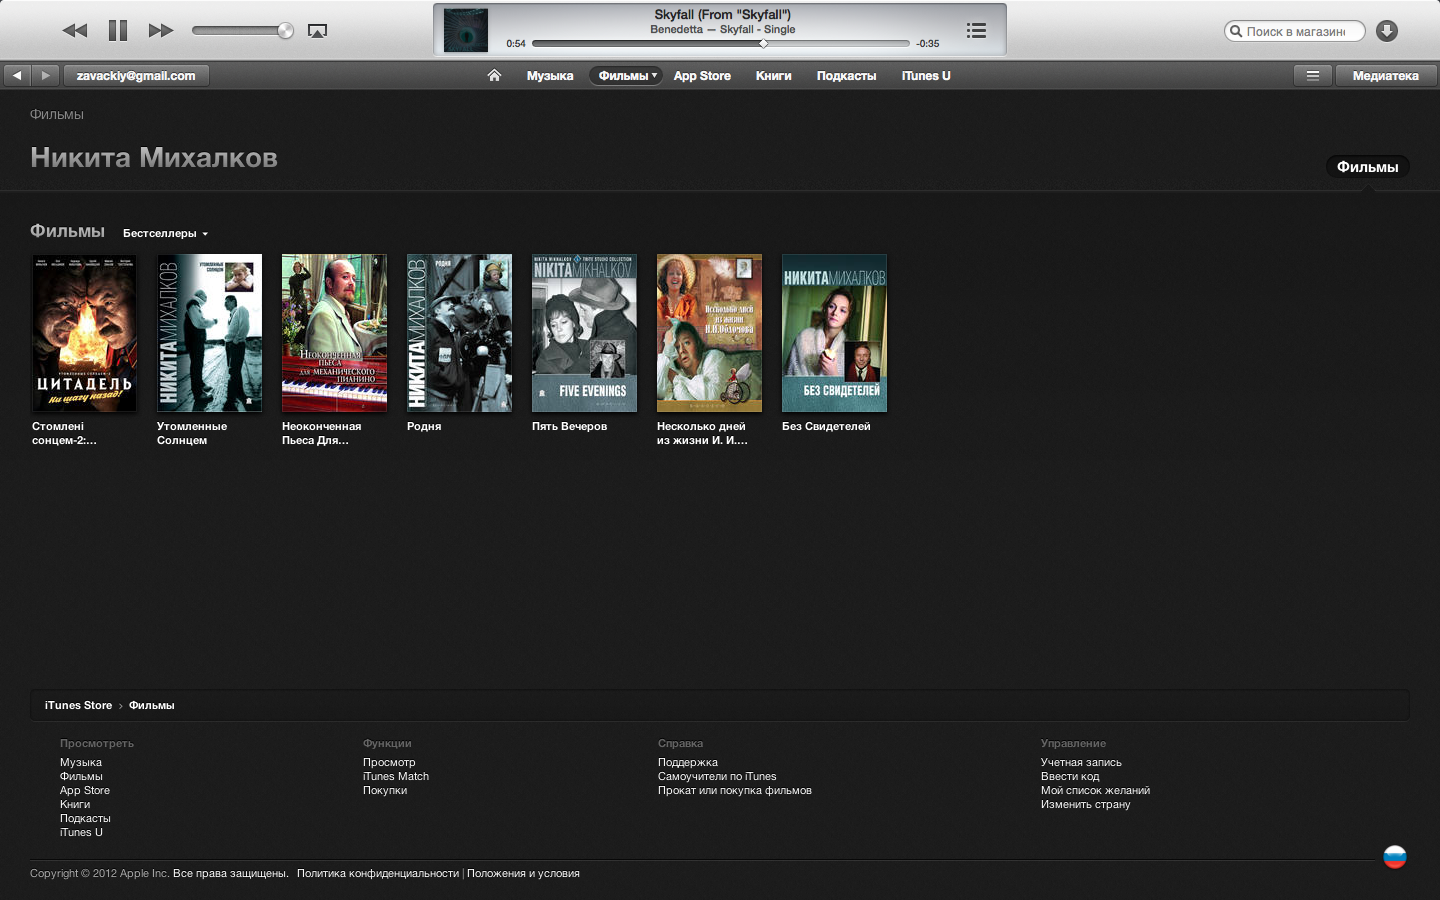Viewport: 1440px width, 900px height.
Task: Click the store search field
Action: (1294, 31)
